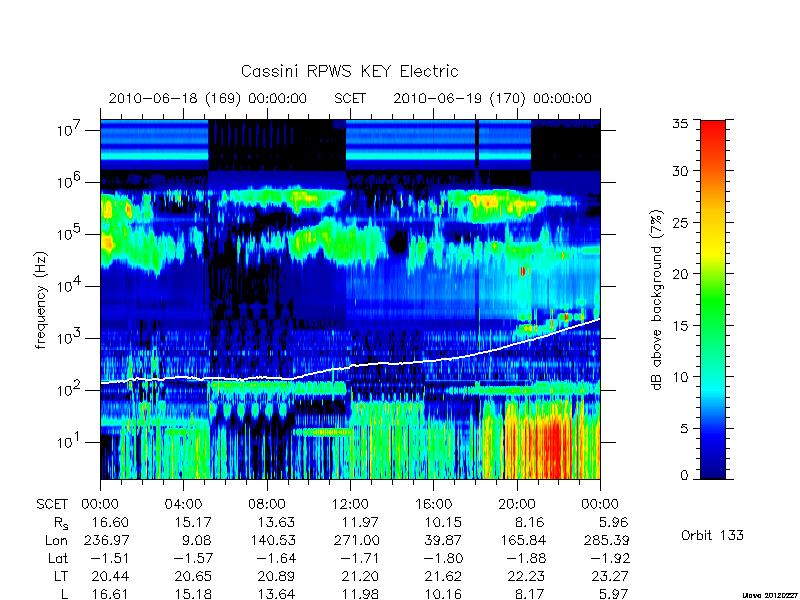Select the L value 13.64
Image resolution: width=800 pixels, height=600 pixels.
(277, 594)
